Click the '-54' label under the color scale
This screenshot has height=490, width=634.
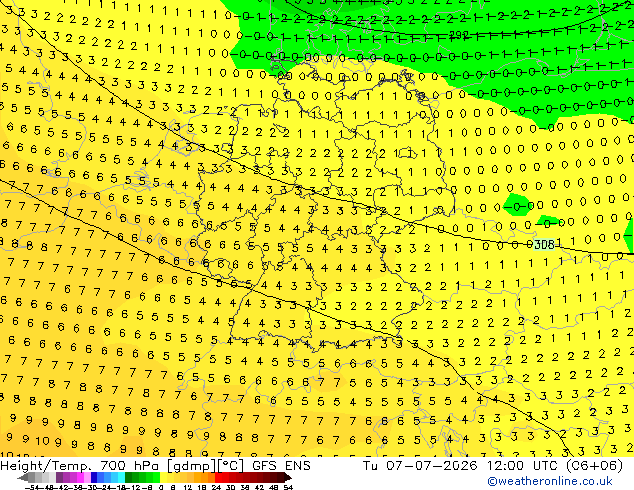coord(32,488)
